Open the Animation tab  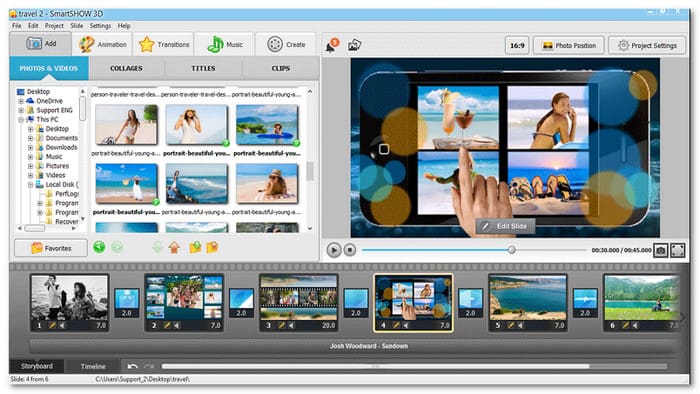102,44
